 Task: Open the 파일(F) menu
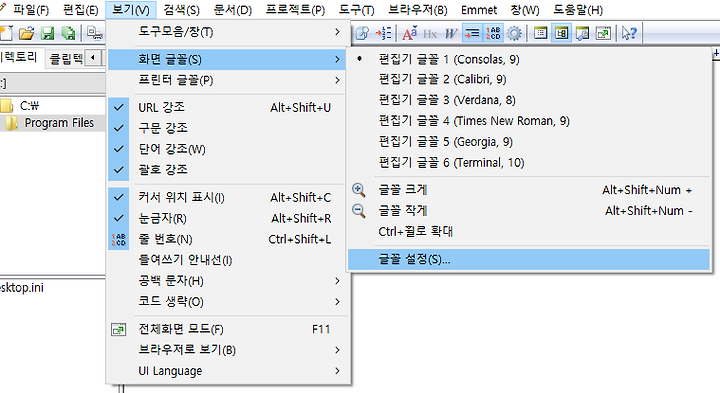pos(30,10)
